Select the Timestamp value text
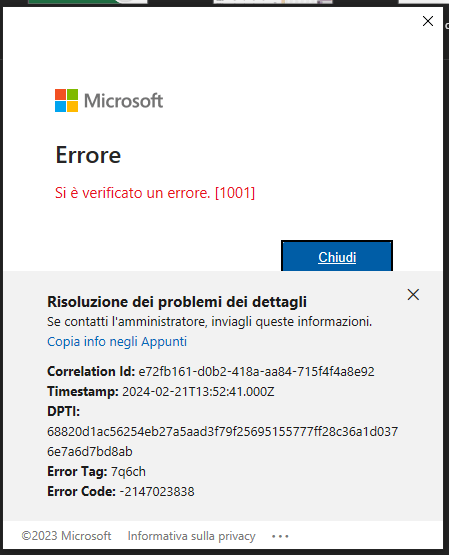The width and height of the screenshot is (449, 555). pyautogui.click(x=198, y=392)
